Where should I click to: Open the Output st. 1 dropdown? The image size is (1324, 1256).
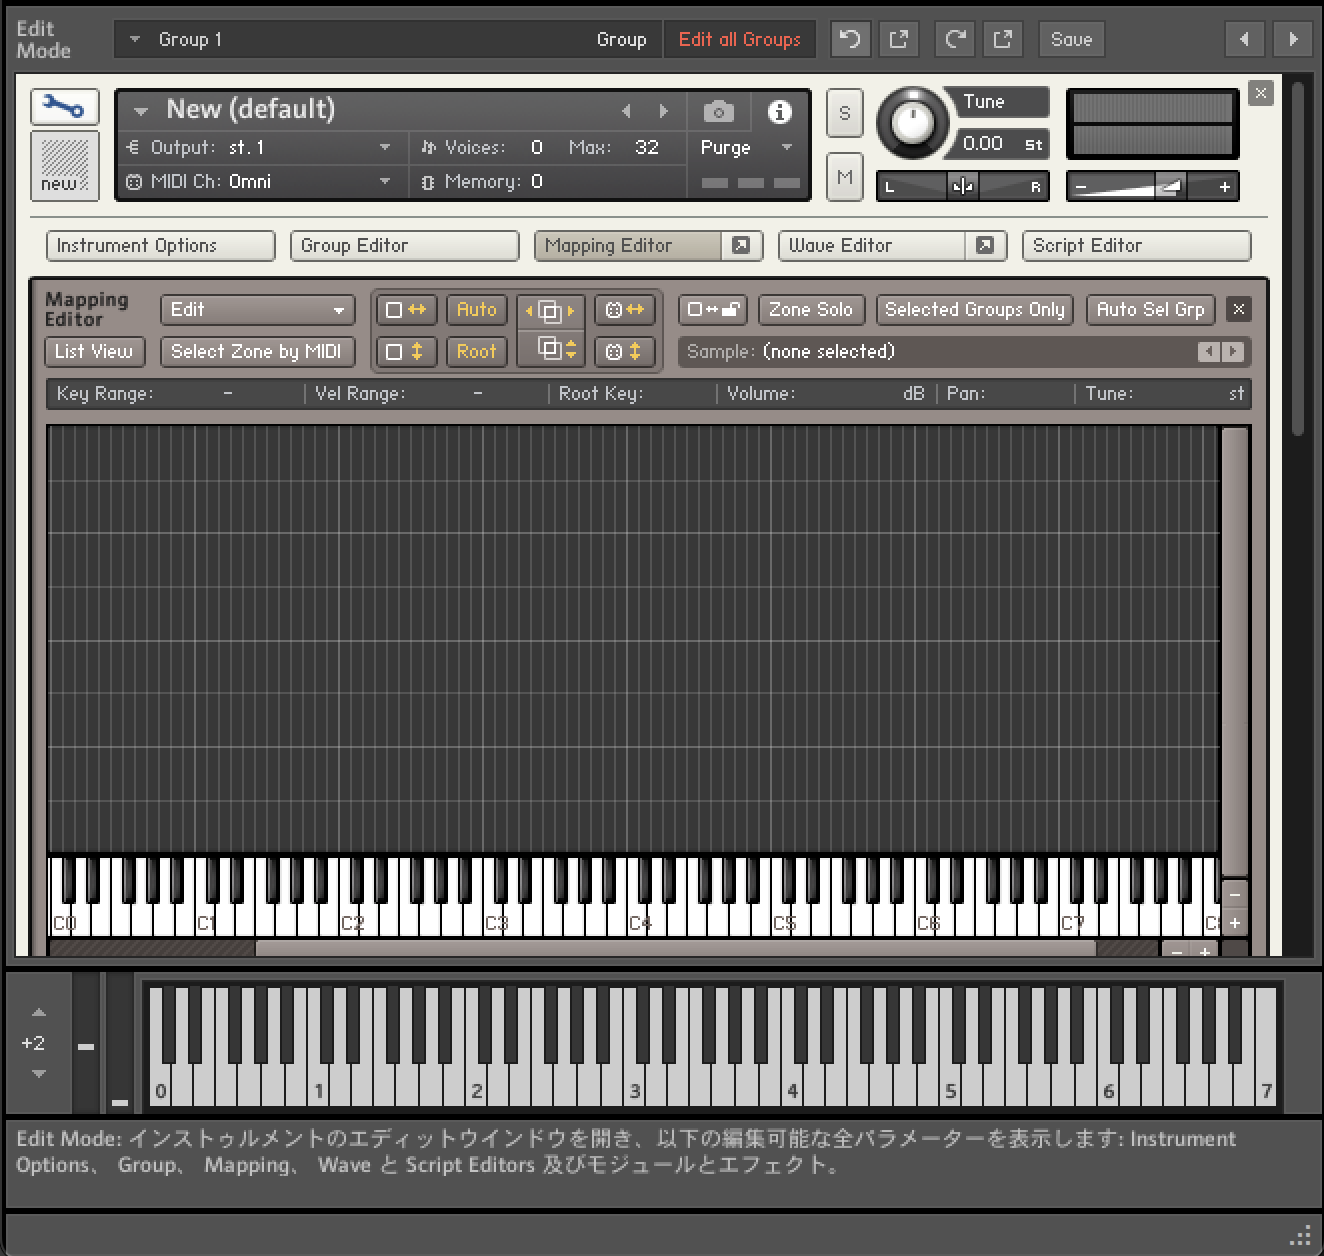coord(385,148)
